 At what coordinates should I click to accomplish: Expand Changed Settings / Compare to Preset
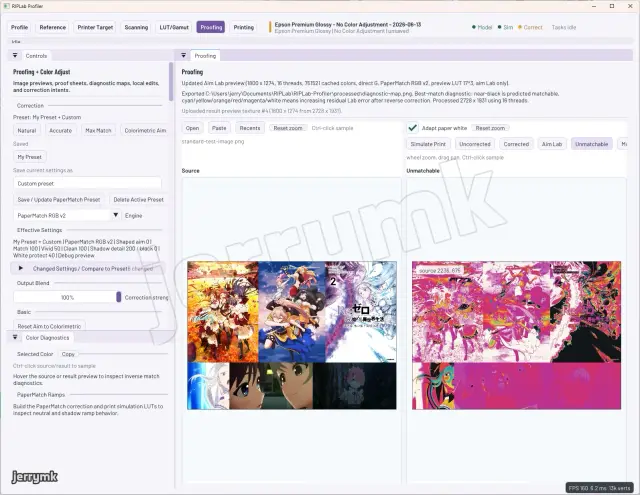(88, 269)
